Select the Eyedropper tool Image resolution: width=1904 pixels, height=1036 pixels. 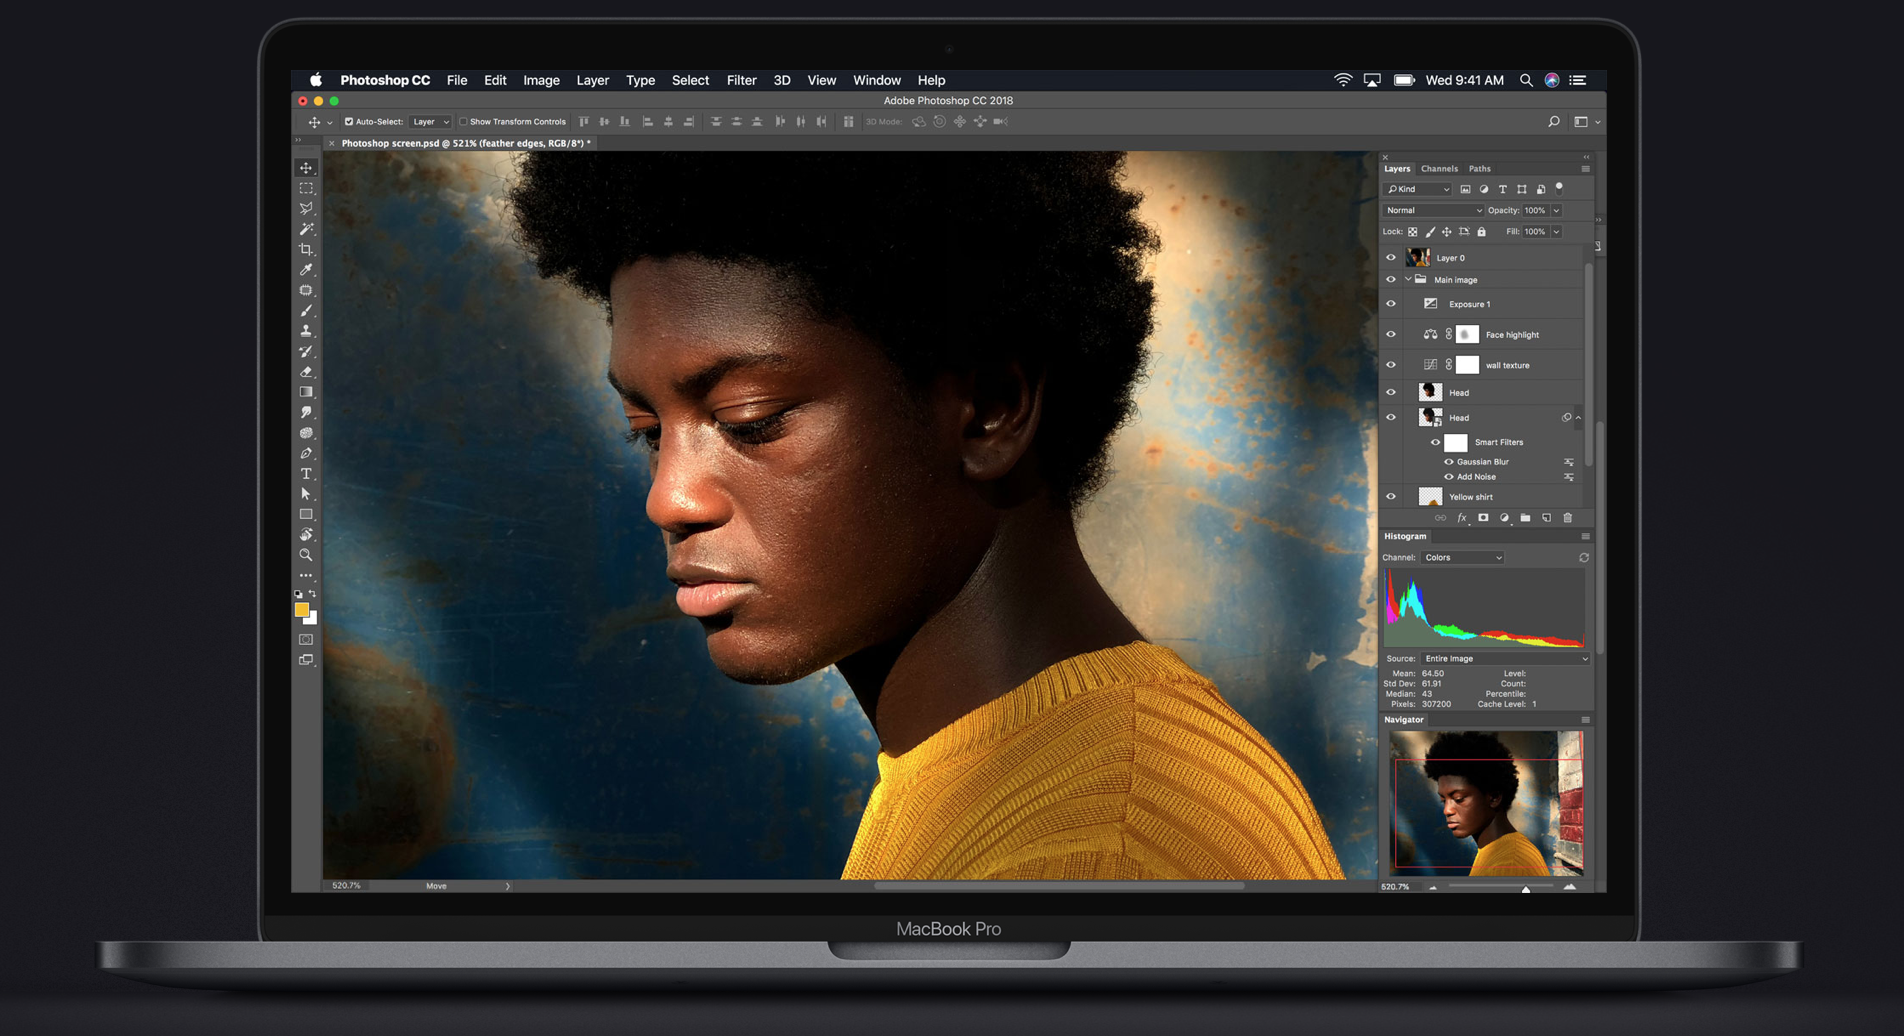click(x=306, y=270)
